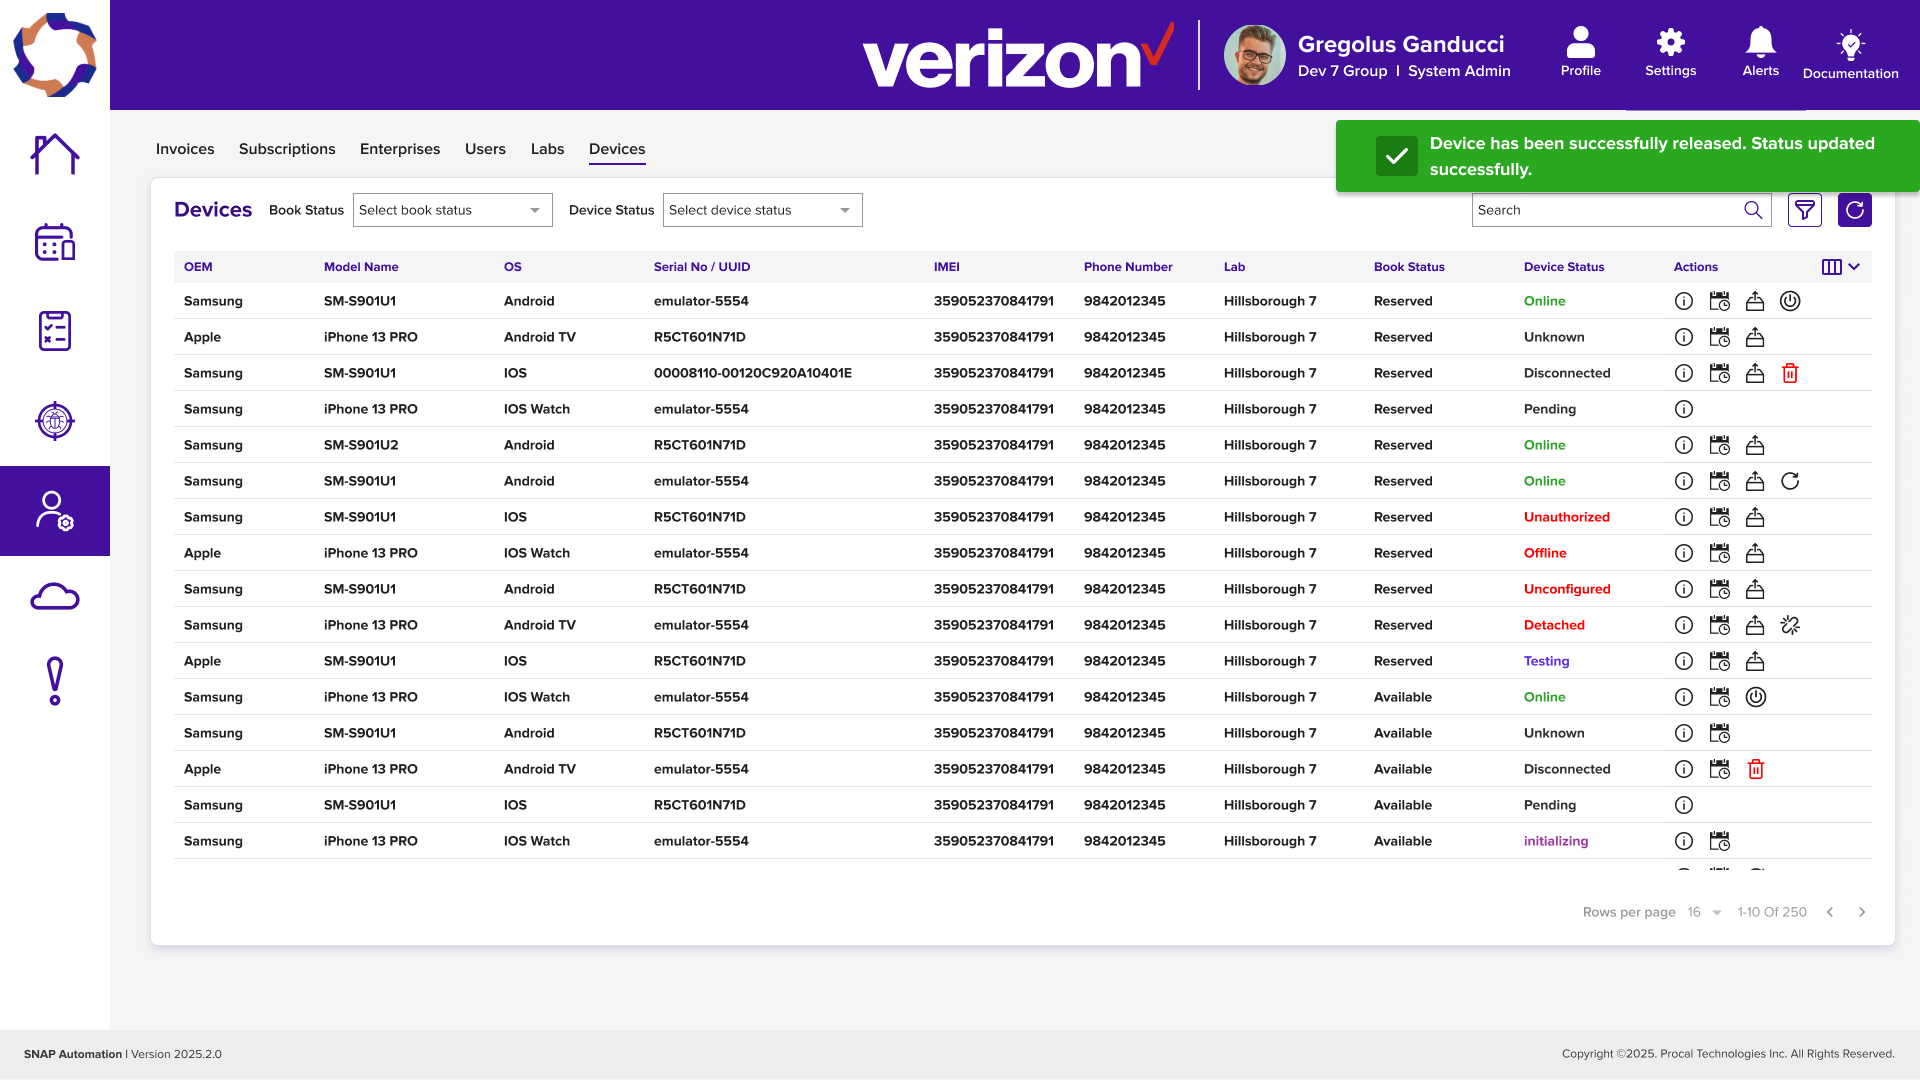The image size is (1920, 1080).
Task: Open Documentation lightbulb icon
Action: point(1850,55)
